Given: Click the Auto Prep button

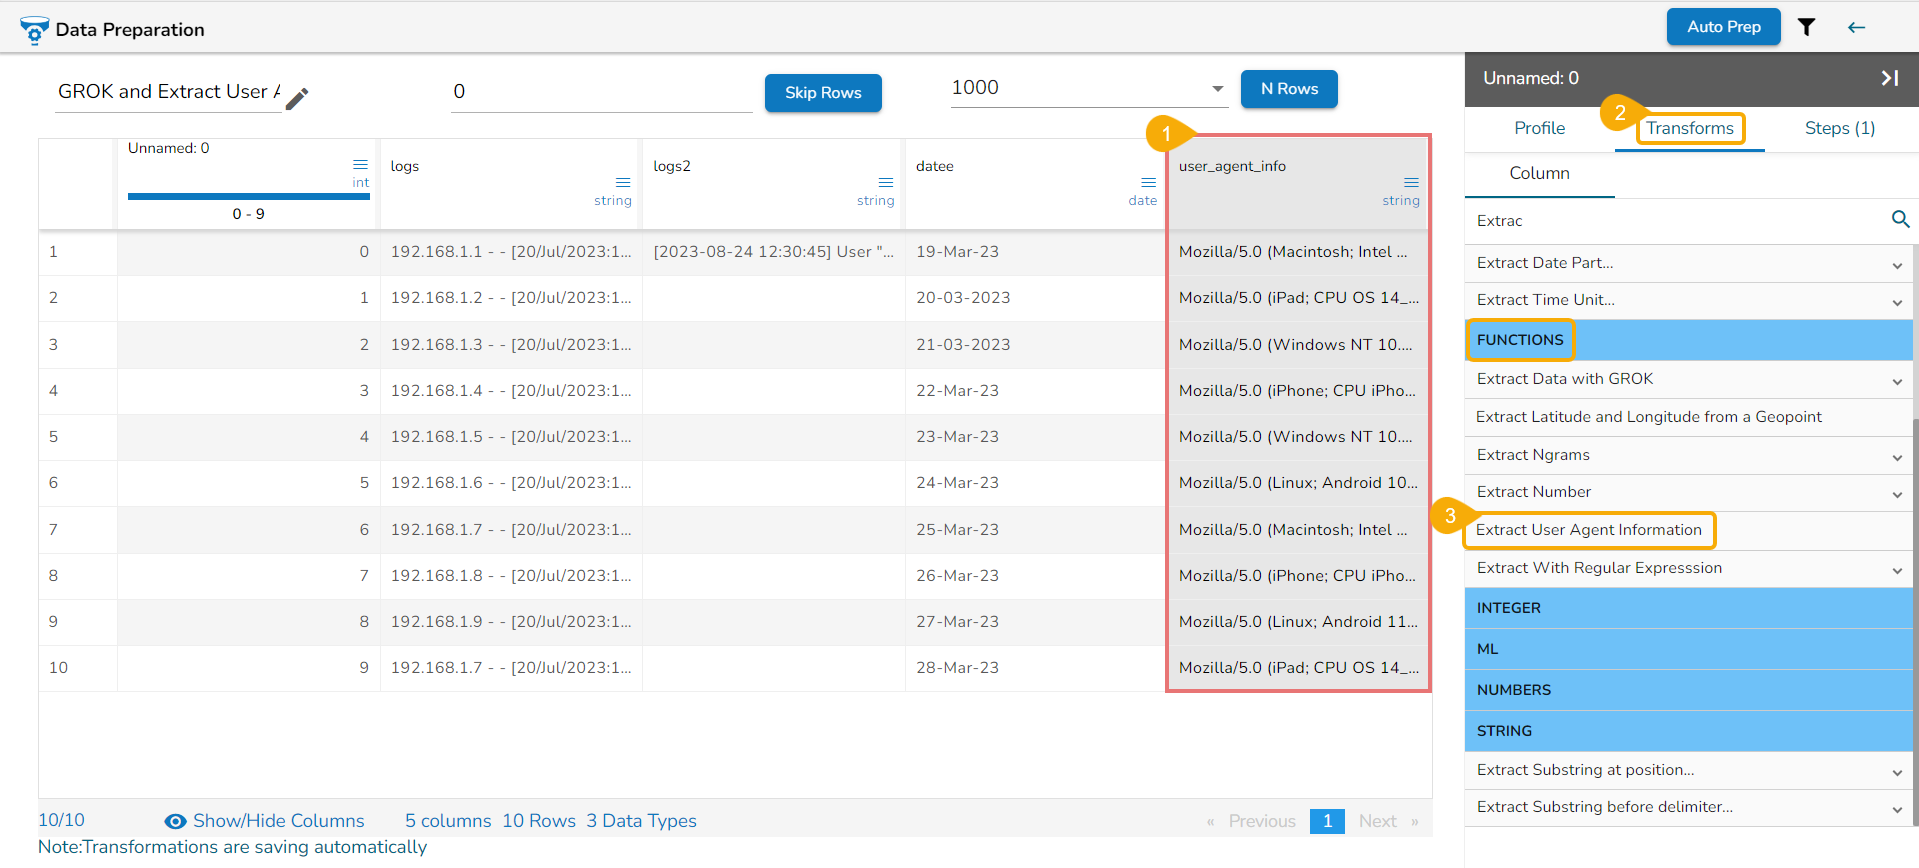Looking at the screenshot, I should tap(1723, 27).
